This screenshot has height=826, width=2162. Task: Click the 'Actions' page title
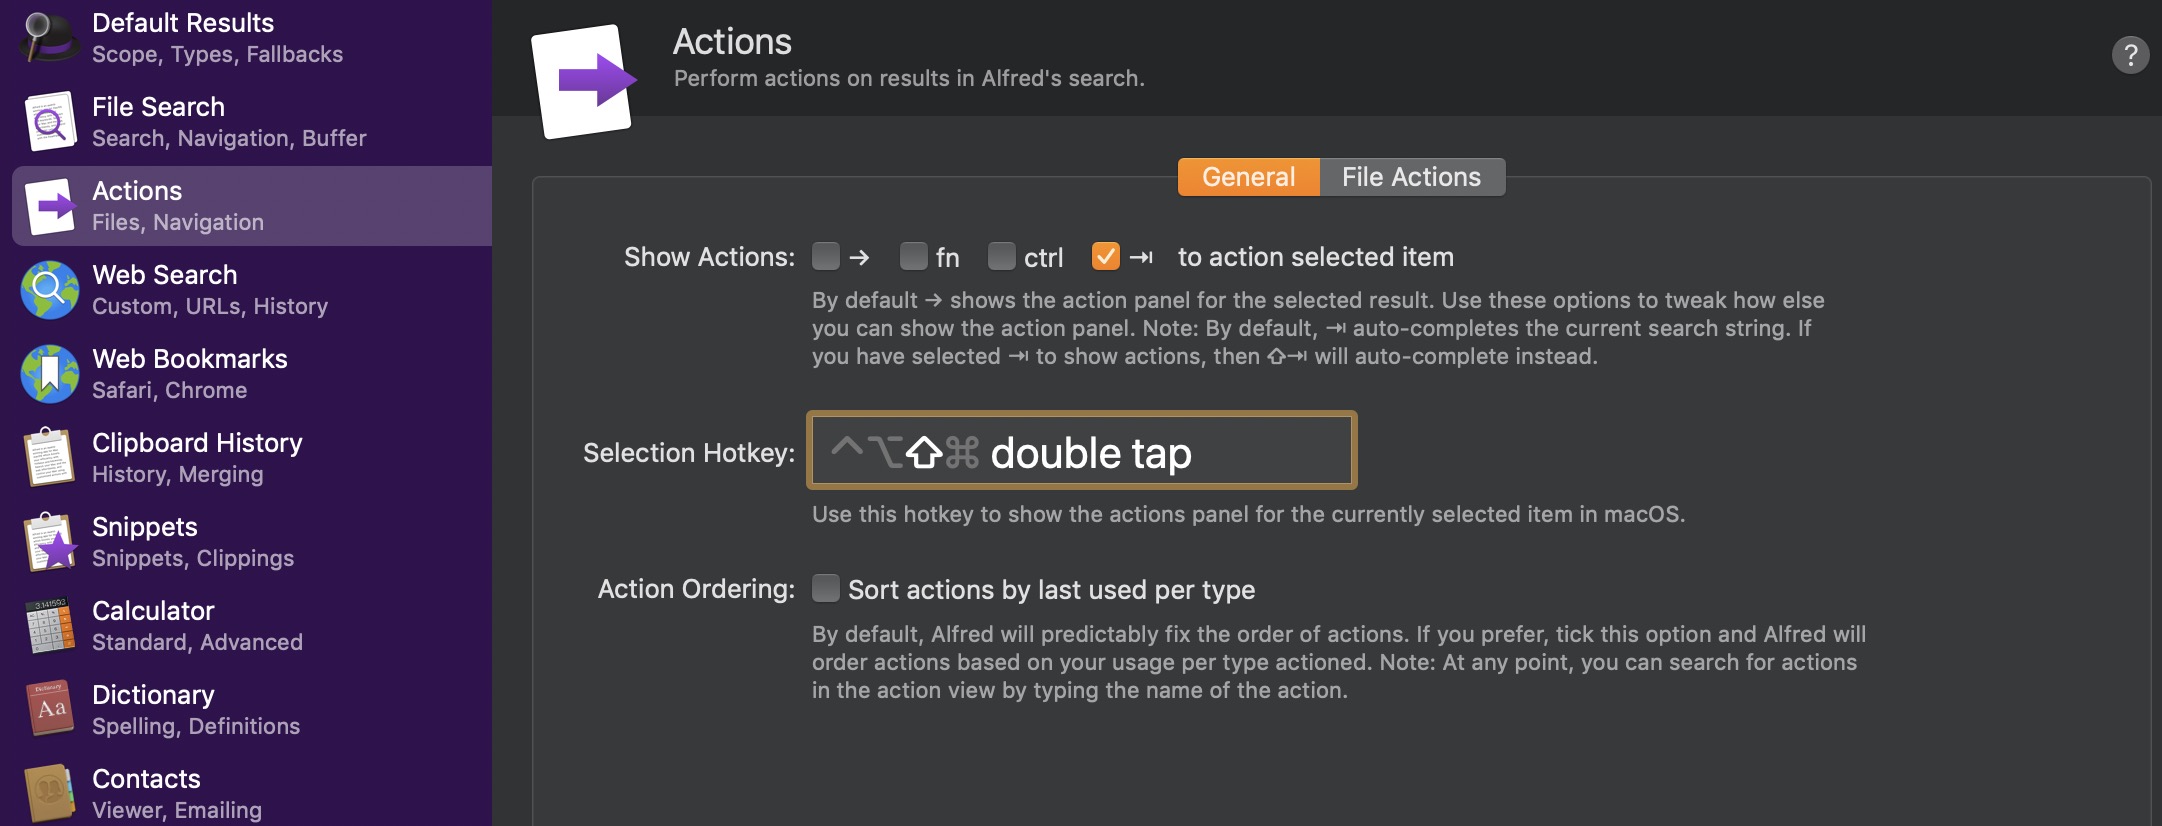[732, 41]
